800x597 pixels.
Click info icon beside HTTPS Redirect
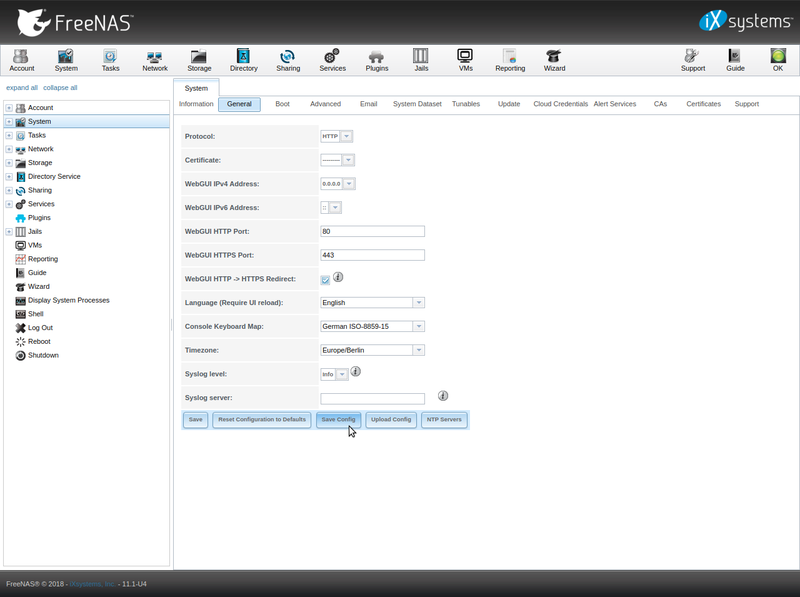pos(338,277)
